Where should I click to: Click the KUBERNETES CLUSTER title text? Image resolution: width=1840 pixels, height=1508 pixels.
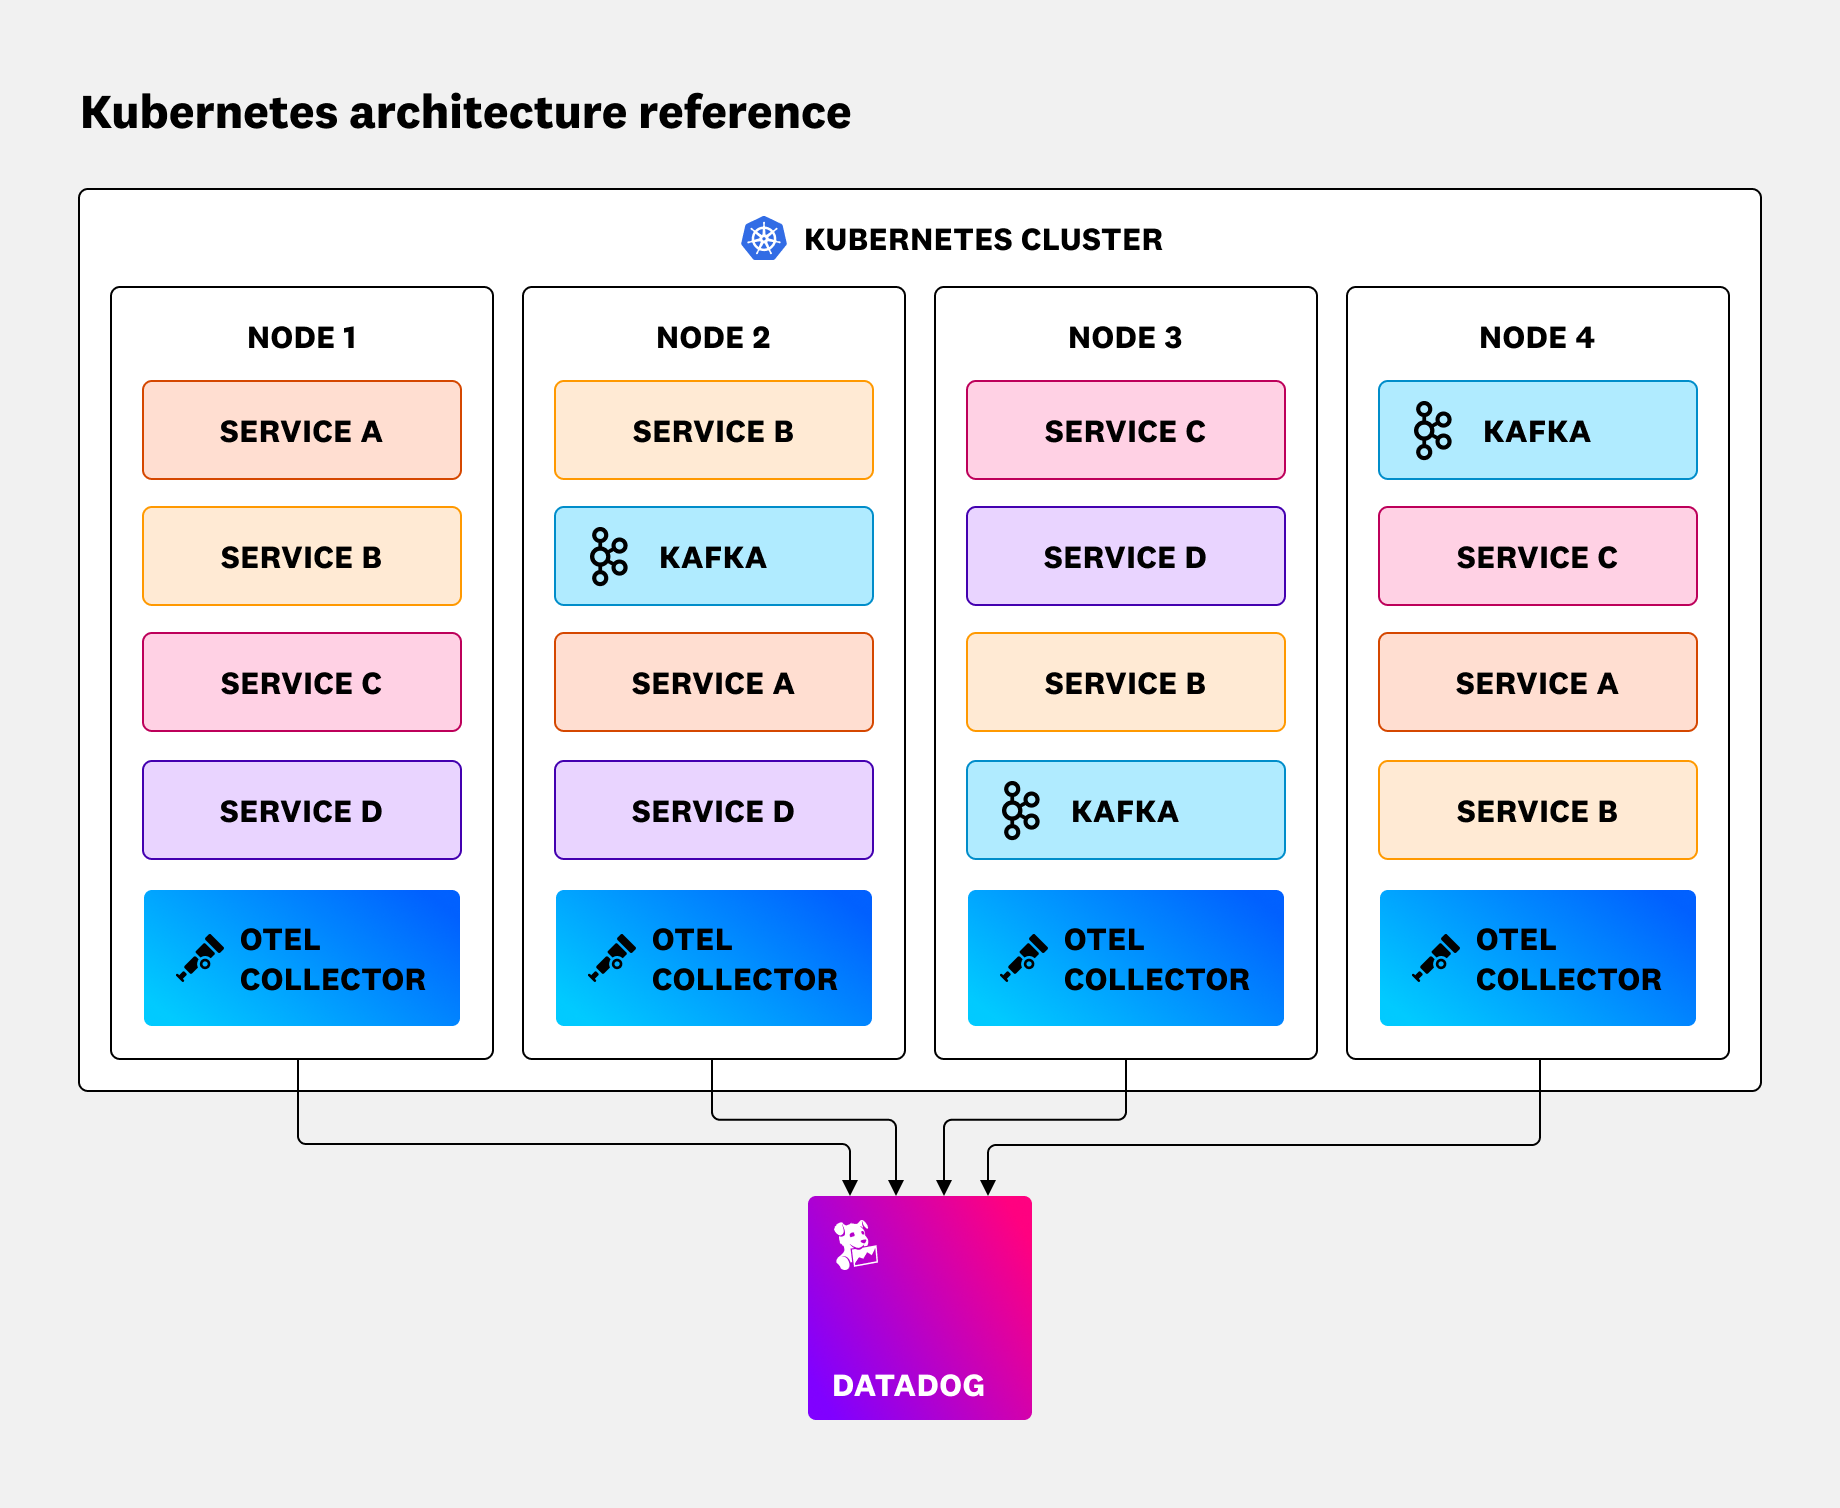click(983, 239)
